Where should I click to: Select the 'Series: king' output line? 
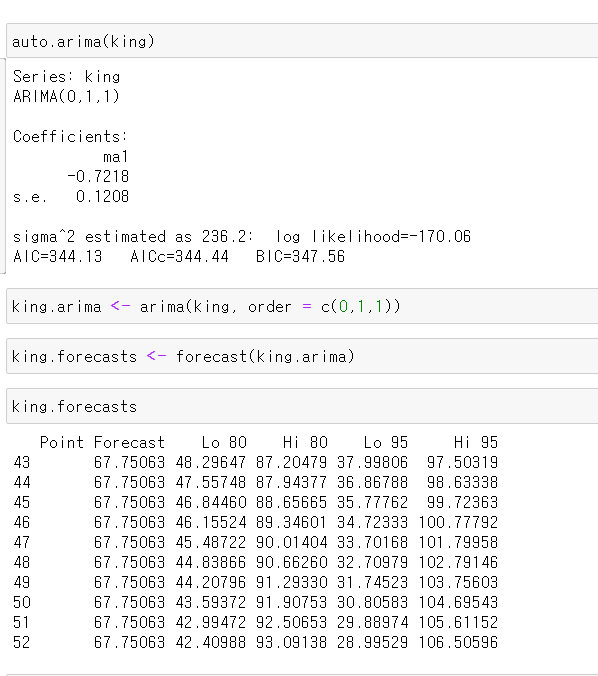pyautogui.click(x=66, y=76)
